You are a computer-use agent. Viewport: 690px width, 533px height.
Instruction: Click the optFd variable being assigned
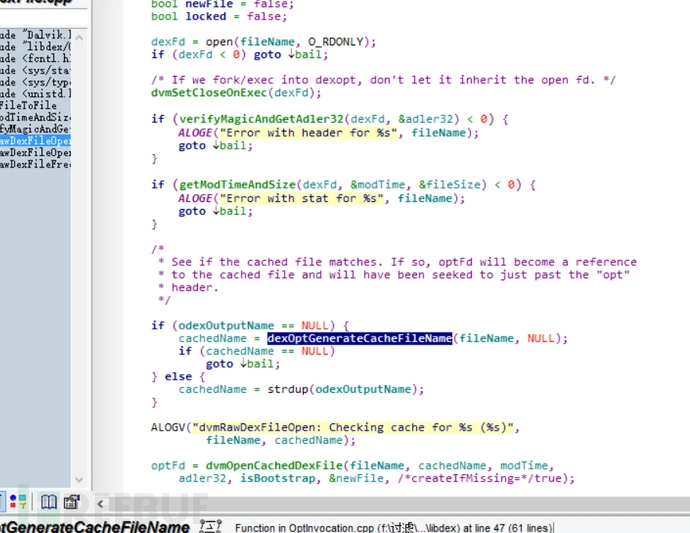[168, 466]
